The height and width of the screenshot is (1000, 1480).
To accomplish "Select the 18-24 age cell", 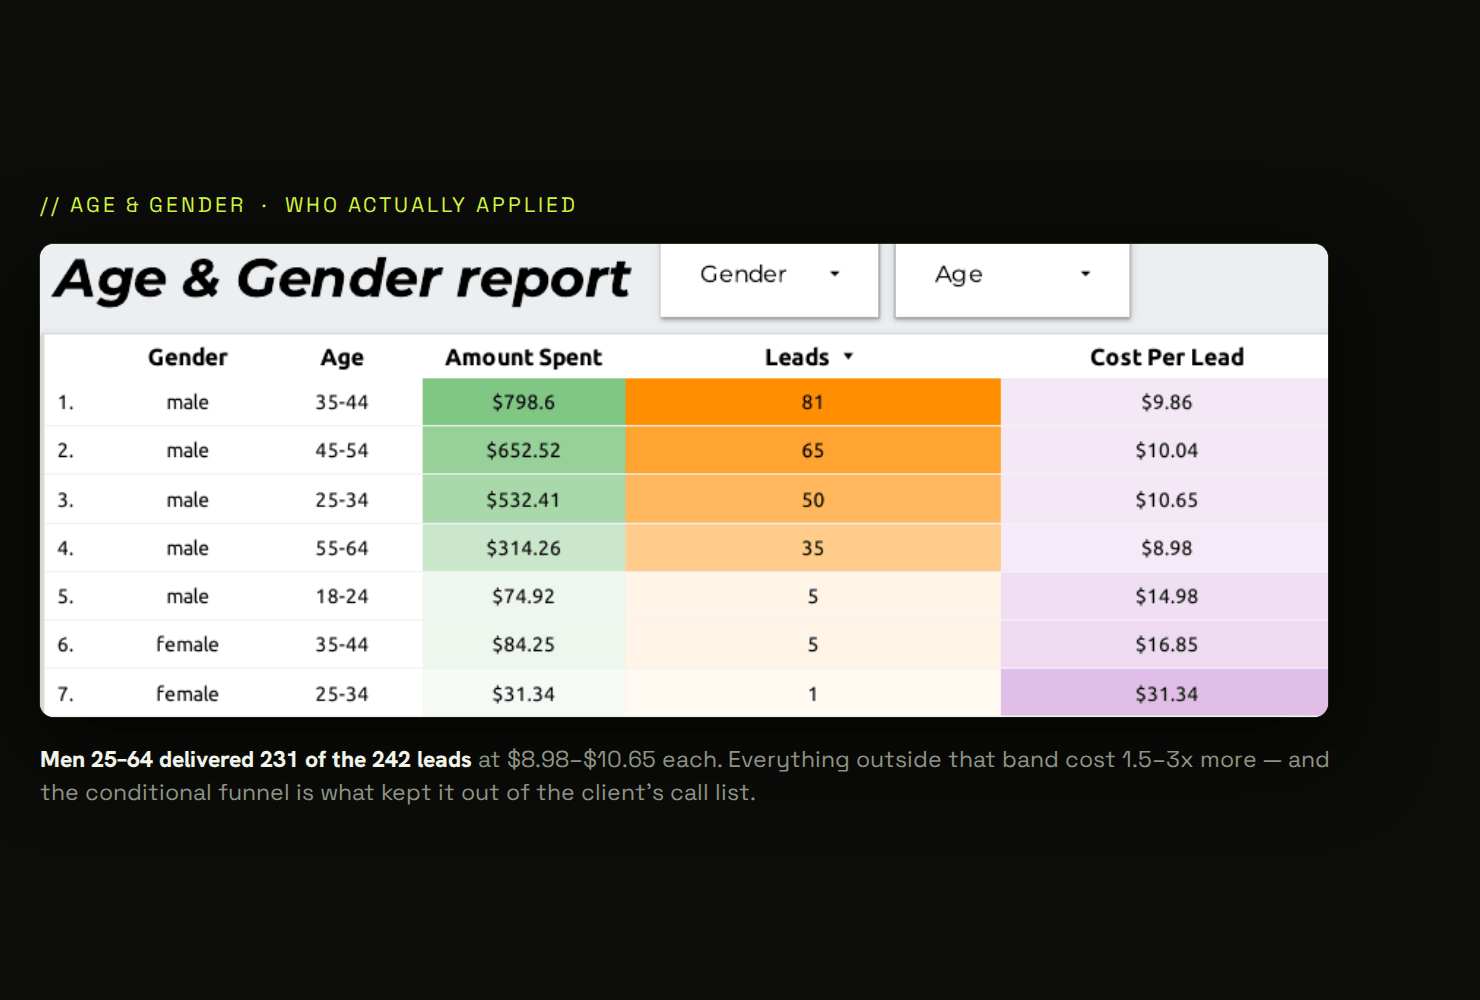I will pyautogui.click(x=342, y=596).
